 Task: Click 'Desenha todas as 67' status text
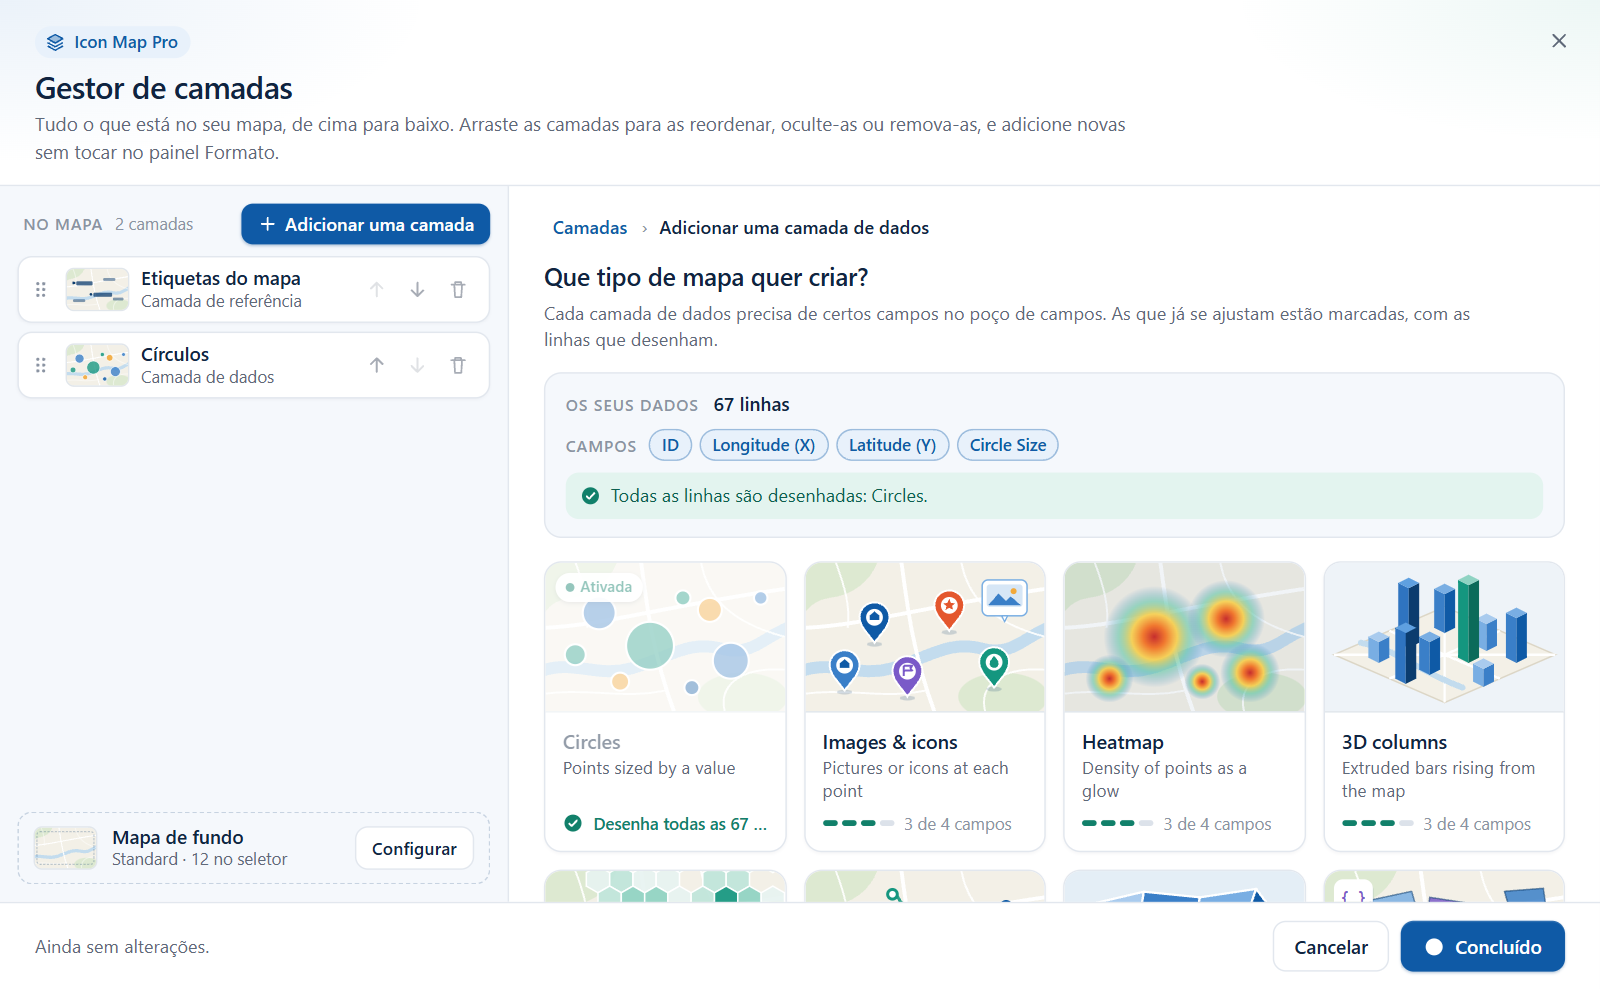(680, 824)
